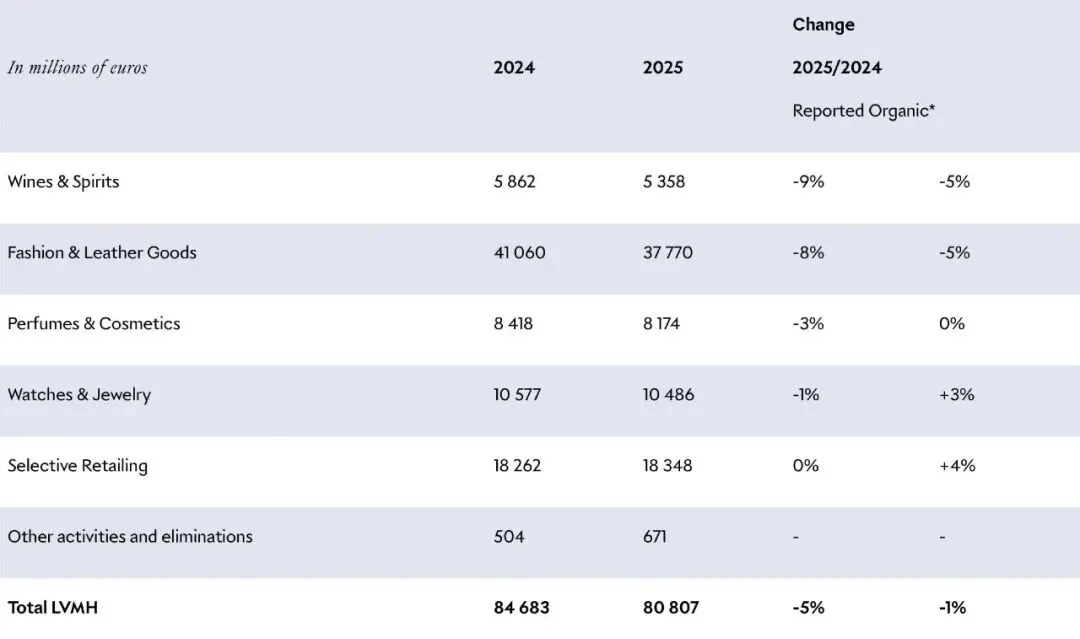This screenshot has width=1080, height=639.
Task: Select the 671 Other activities 2025 value
Action: pos(655,536)
